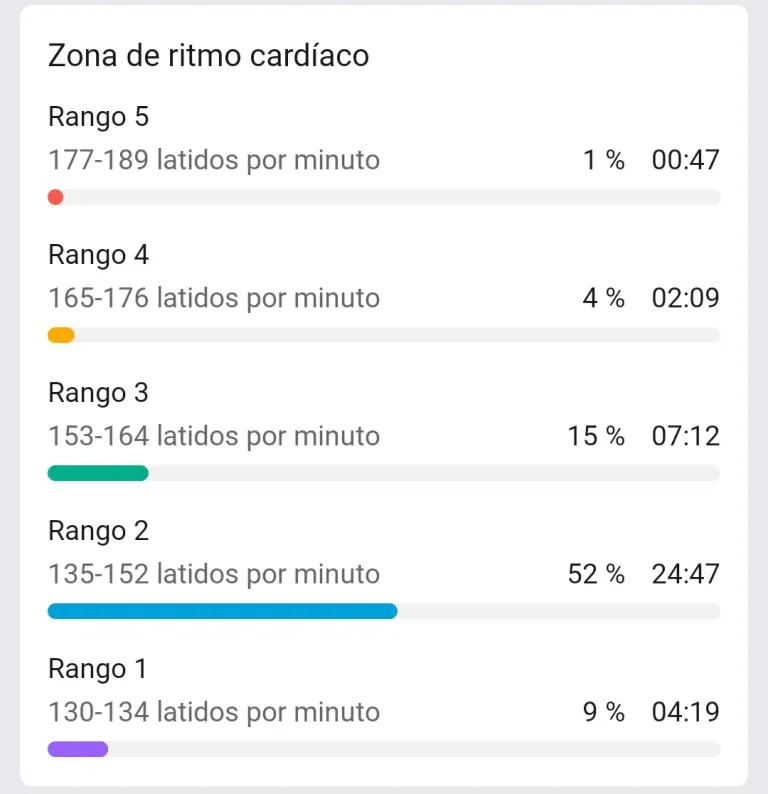768x794 pixels.
Task: Select the Rango 2 label
Action: [98, 531]
